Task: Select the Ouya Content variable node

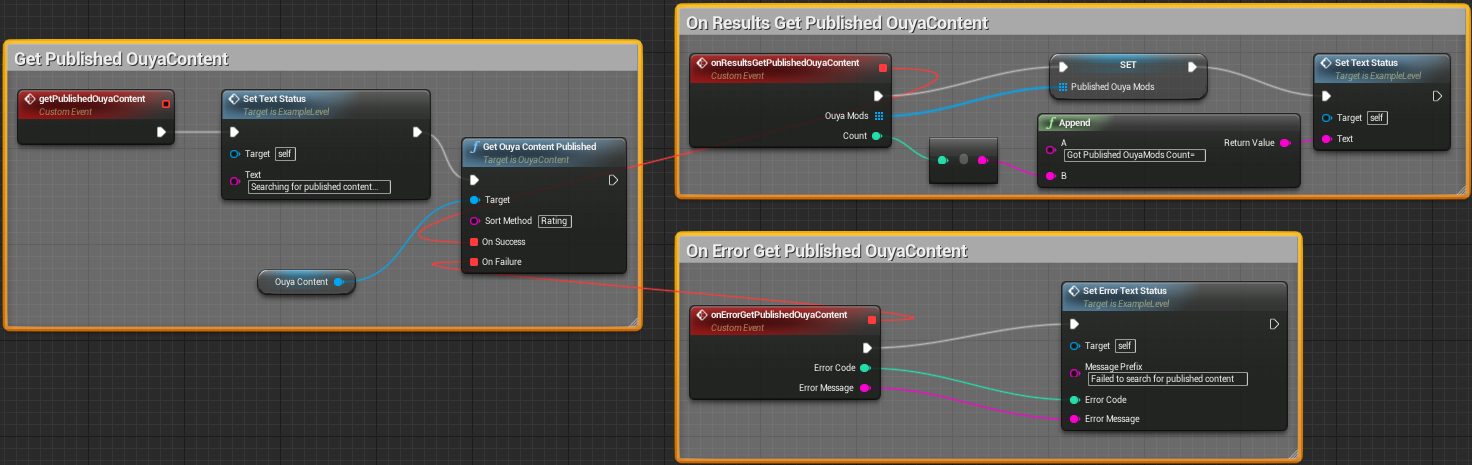Action: (x=306, y=282)
